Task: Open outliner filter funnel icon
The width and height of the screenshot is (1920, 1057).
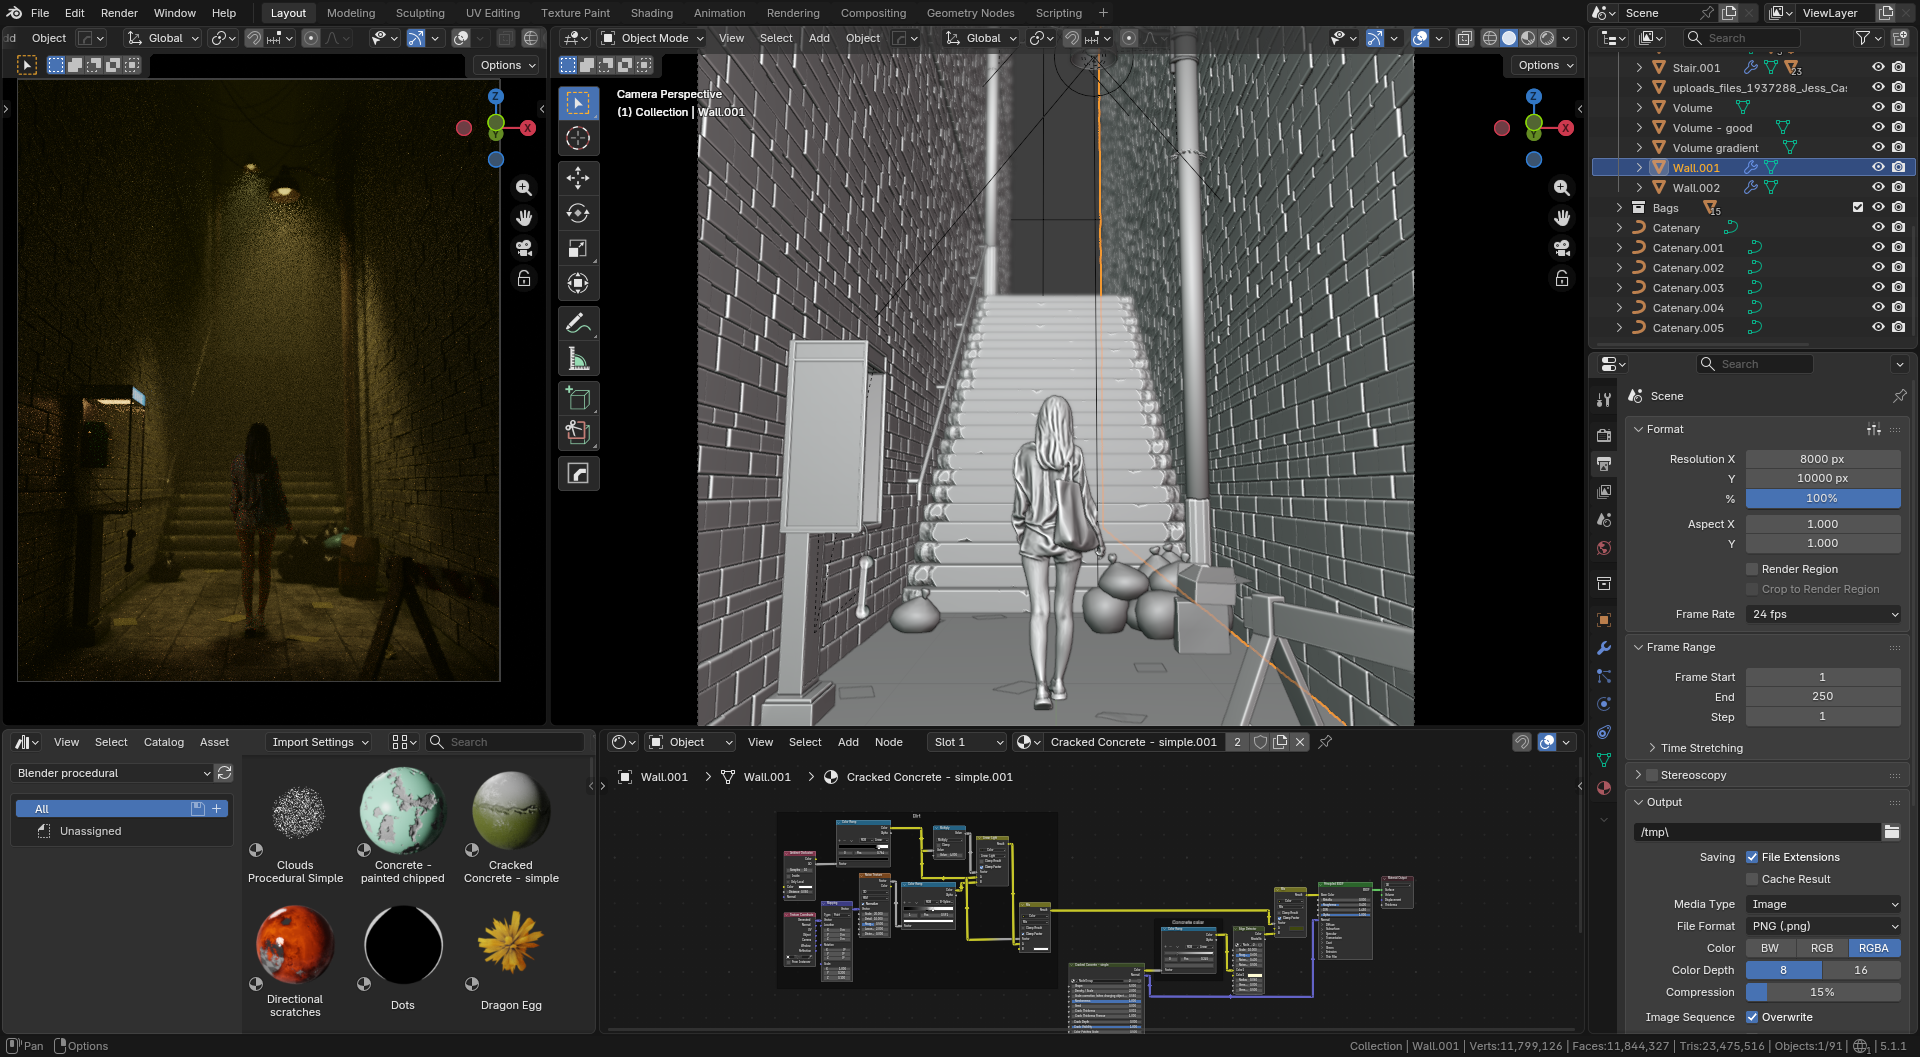Action: pos(1862,38)
